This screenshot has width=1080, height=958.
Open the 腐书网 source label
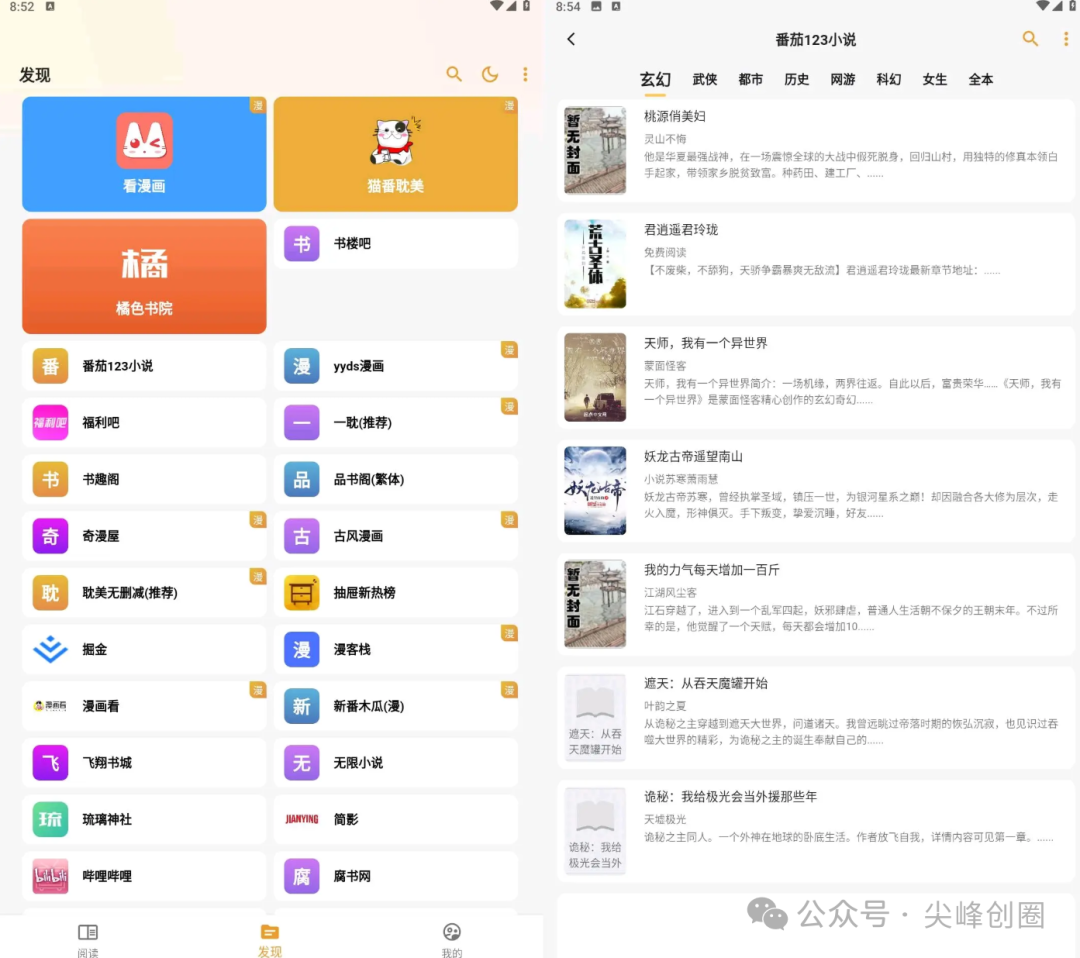tap(352, 876)
